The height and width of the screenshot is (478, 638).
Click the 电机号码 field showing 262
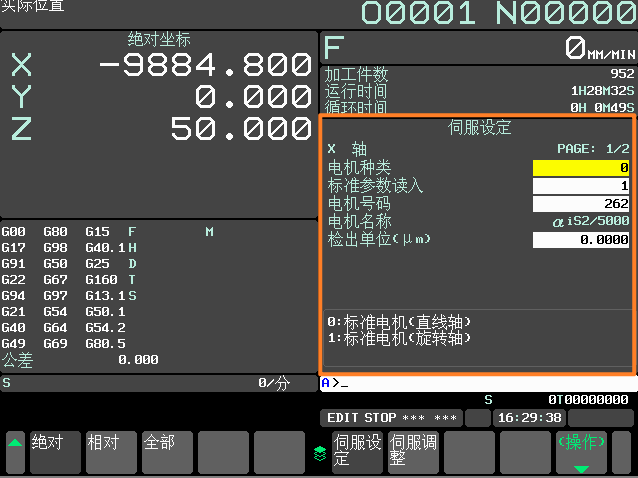(x=581, y=204)
